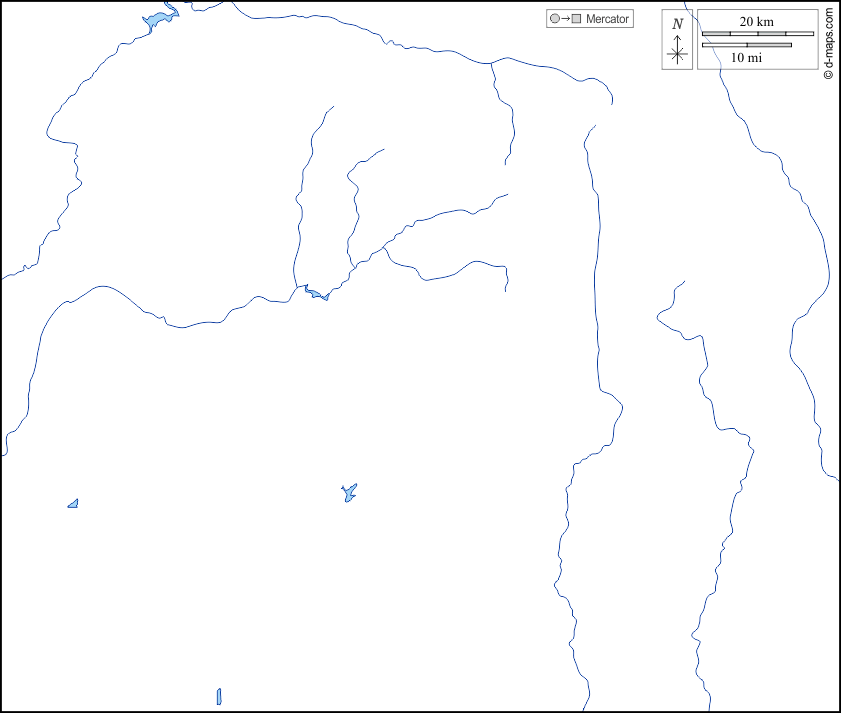Click the narrow lake at the bottom of the map
This screenshot has width=841, height=713.
pyautogui.click(x=219, y=696)
